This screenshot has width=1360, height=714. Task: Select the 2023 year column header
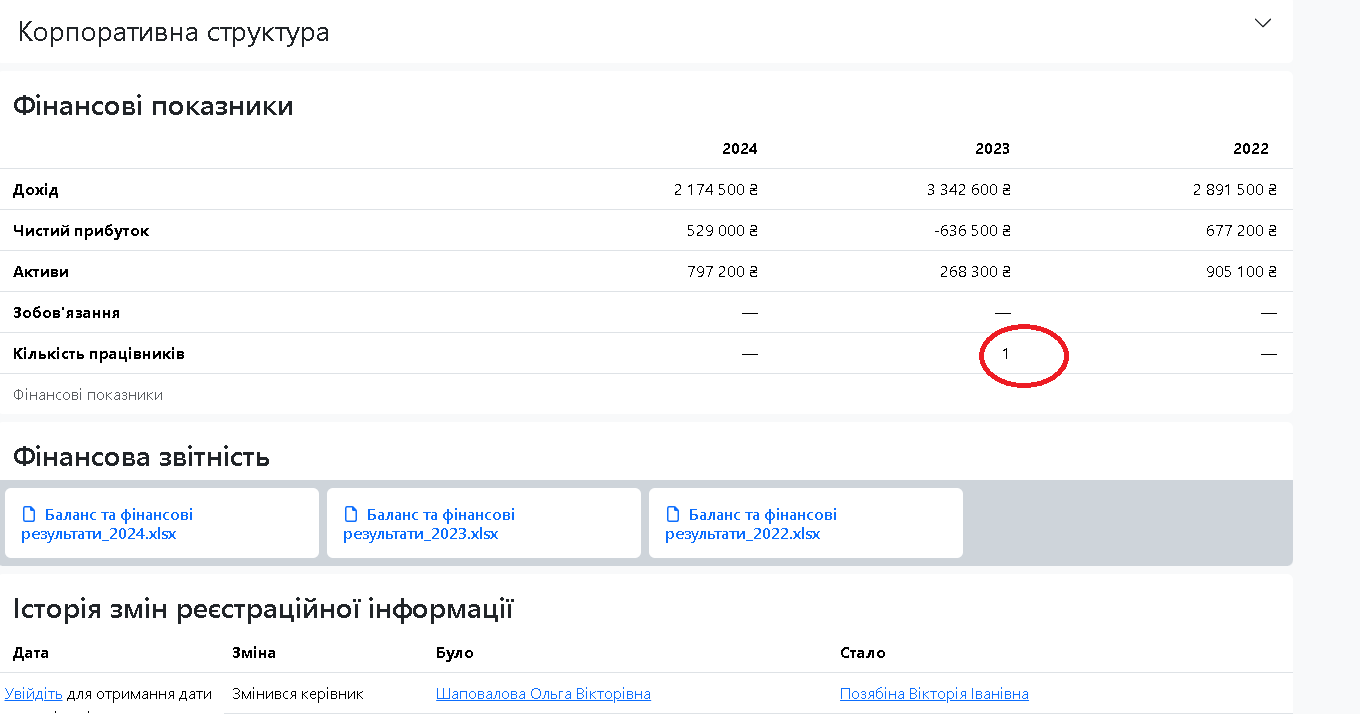pos(992,149)
